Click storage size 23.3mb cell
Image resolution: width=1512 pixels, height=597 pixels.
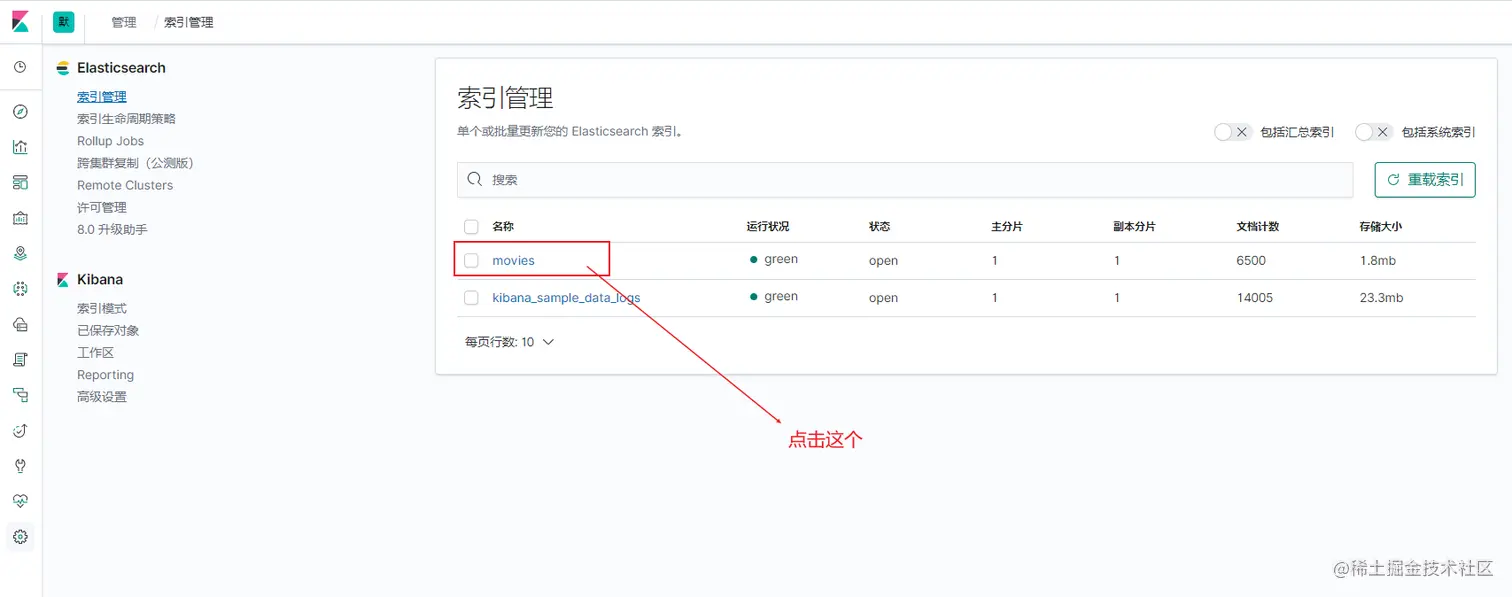click(1381, 298)
